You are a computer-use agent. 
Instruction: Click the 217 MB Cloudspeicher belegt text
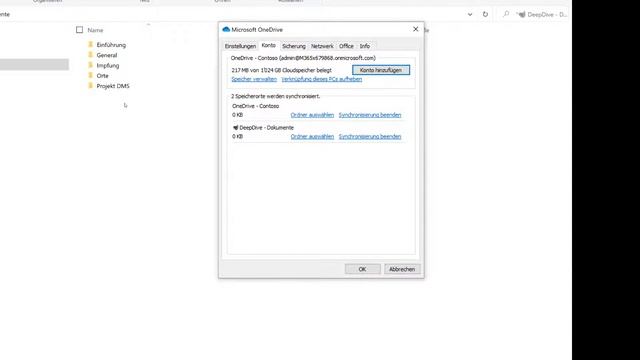tap(281, 70)
